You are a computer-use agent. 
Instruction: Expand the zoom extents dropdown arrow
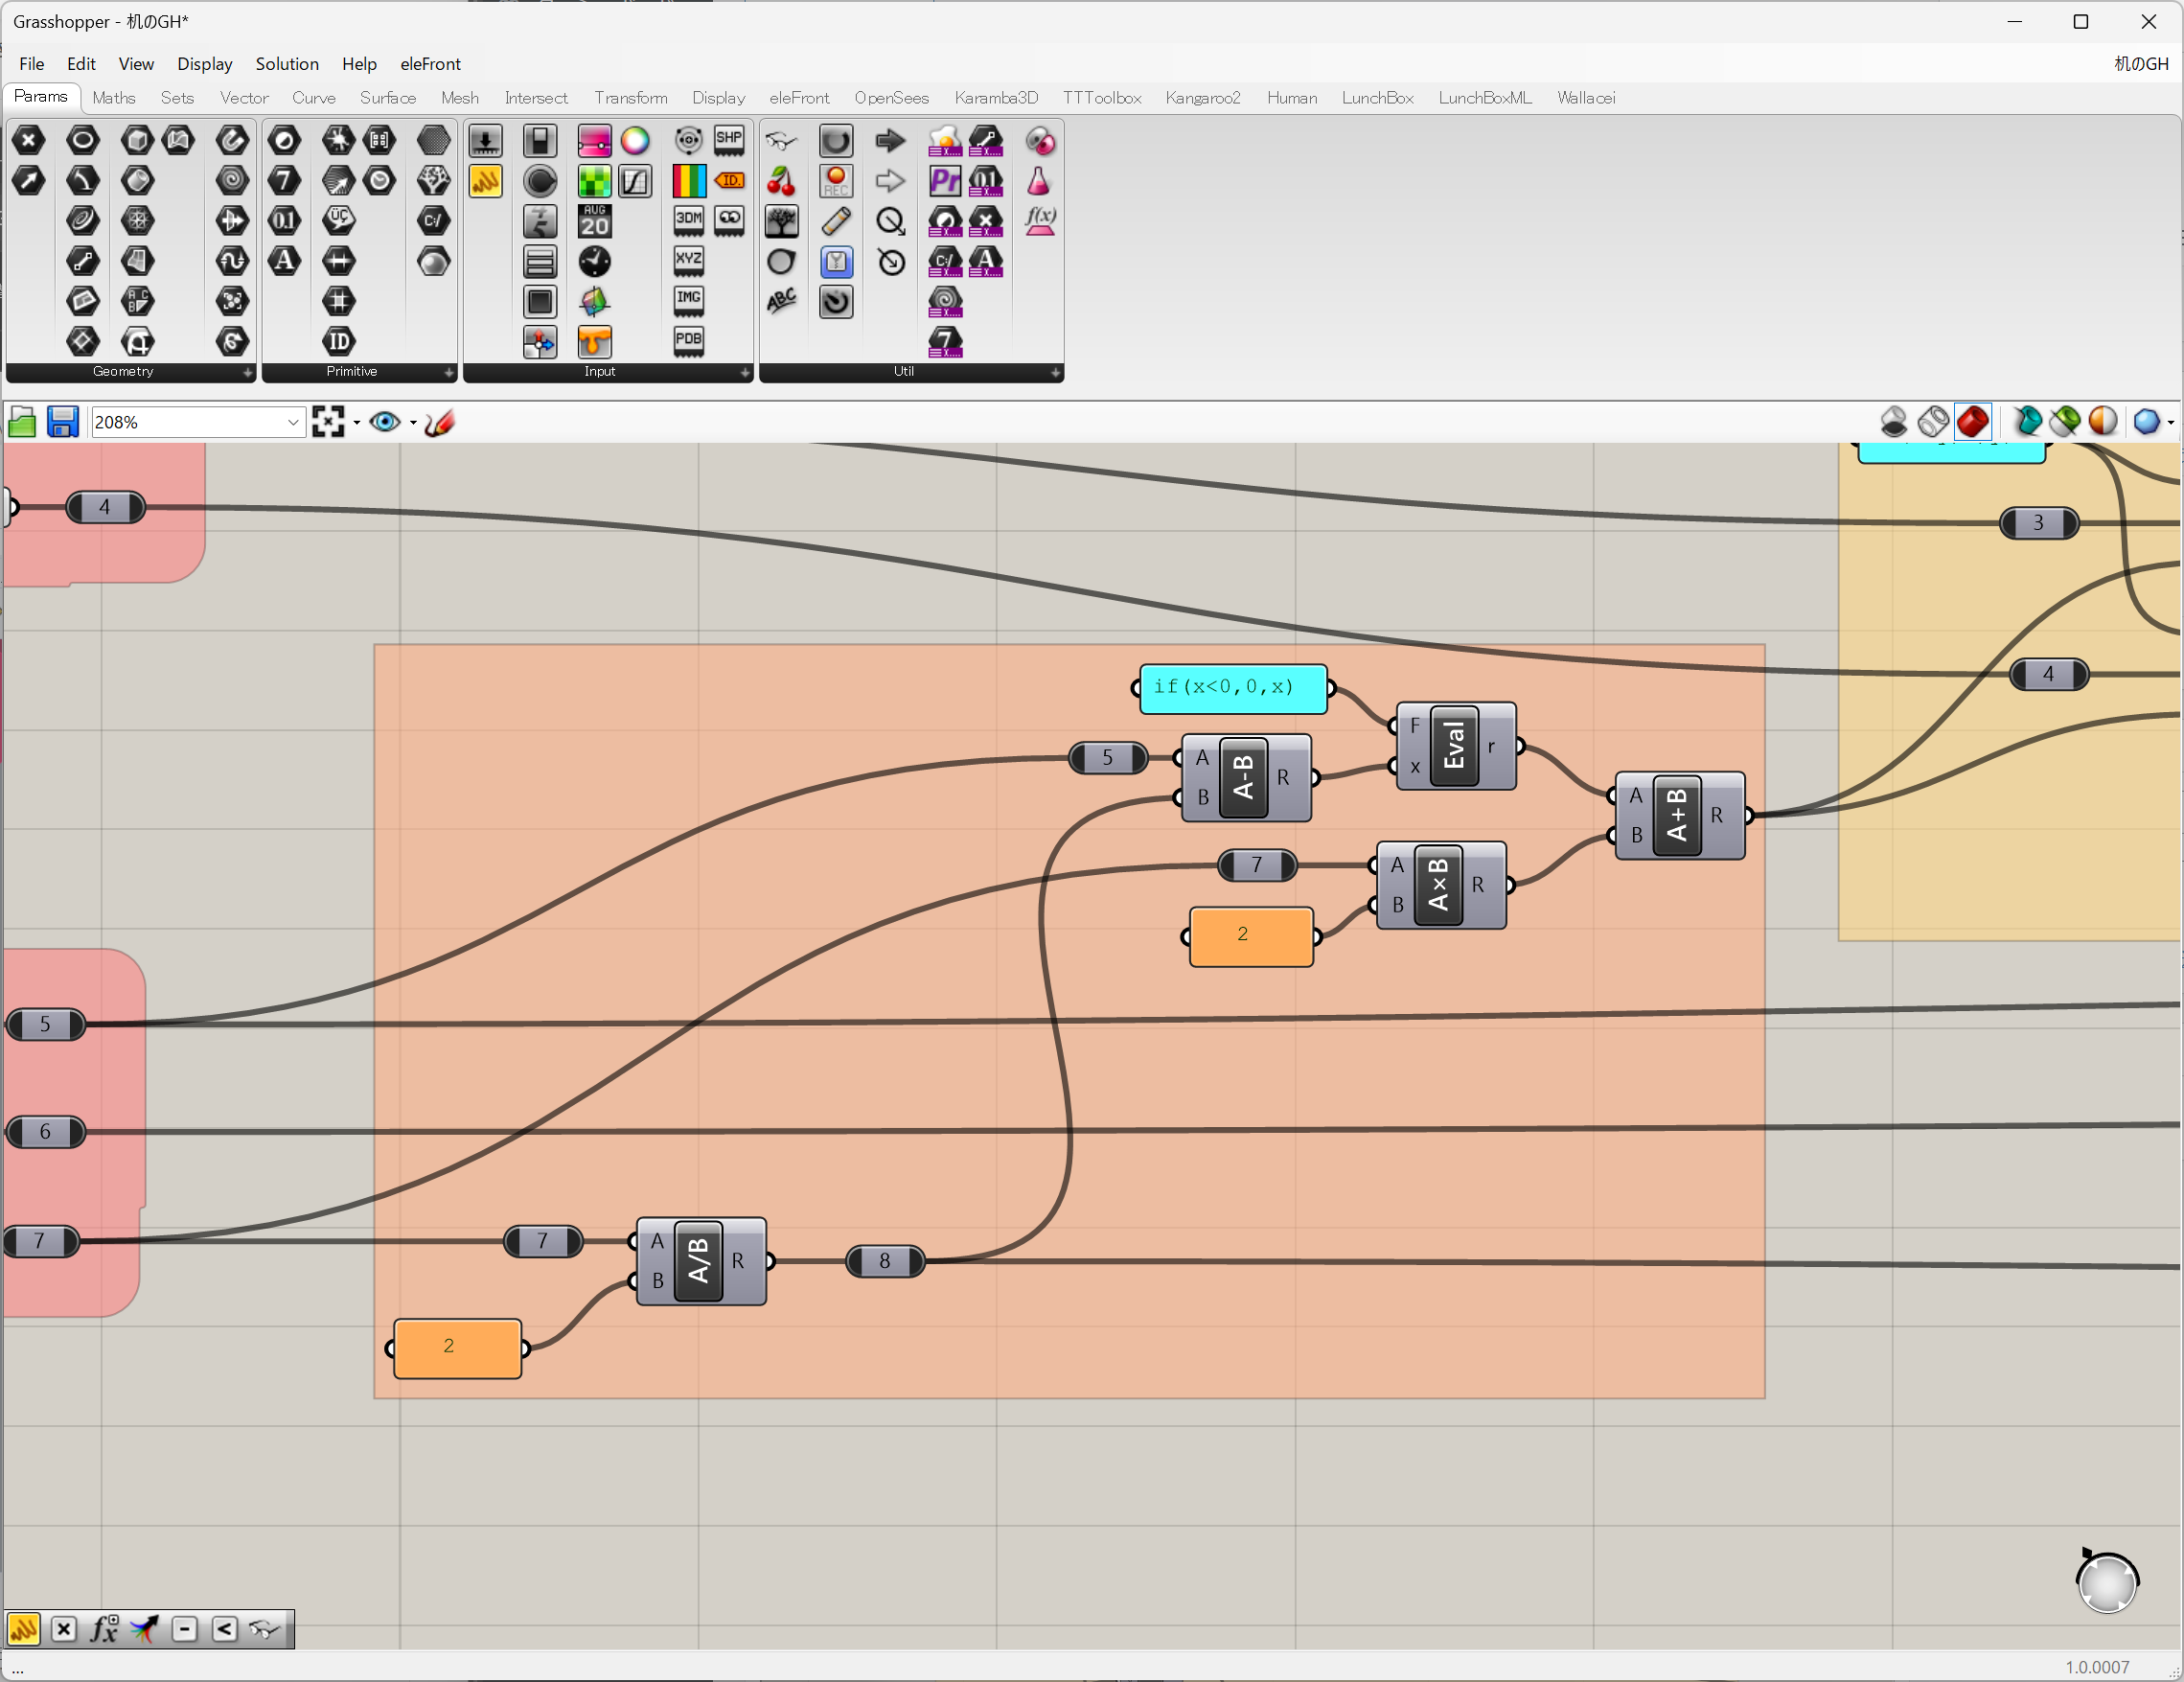click(x=357, y=423)
